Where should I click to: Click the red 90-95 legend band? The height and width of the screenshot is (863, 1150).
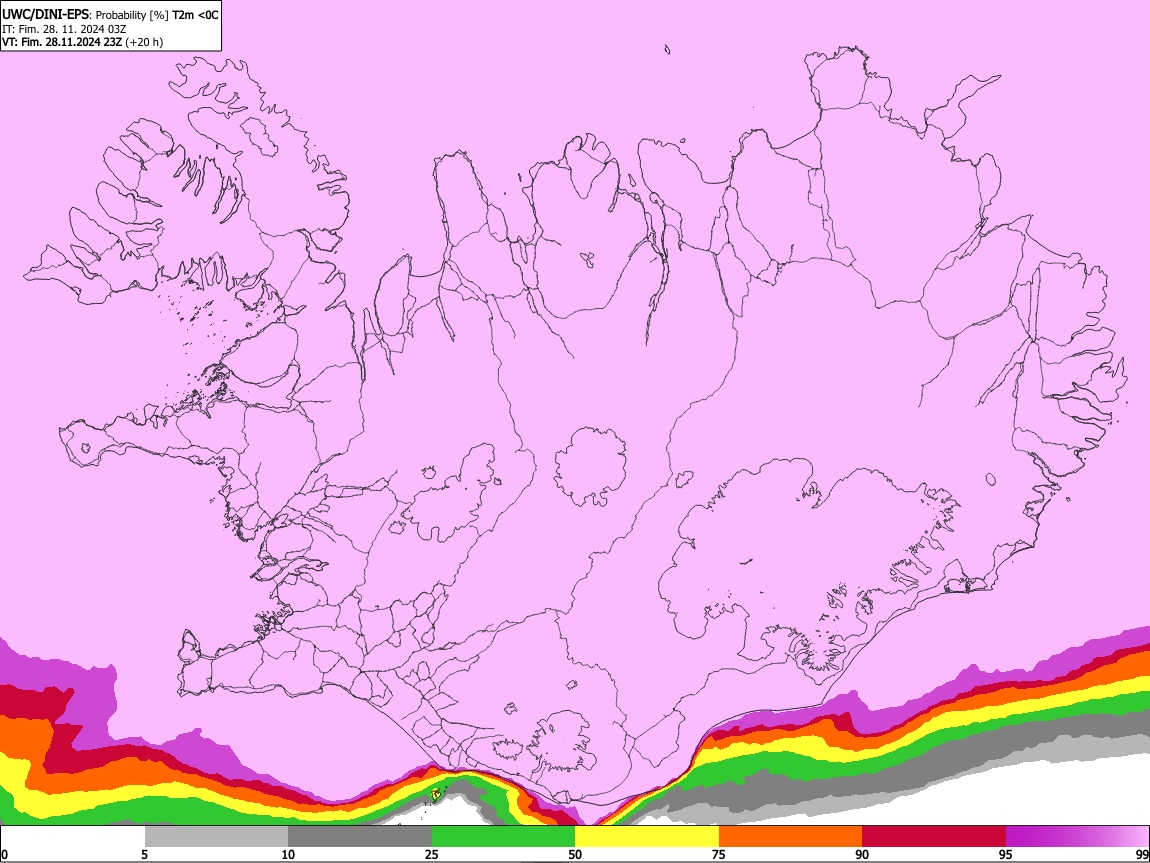[934, 836]
